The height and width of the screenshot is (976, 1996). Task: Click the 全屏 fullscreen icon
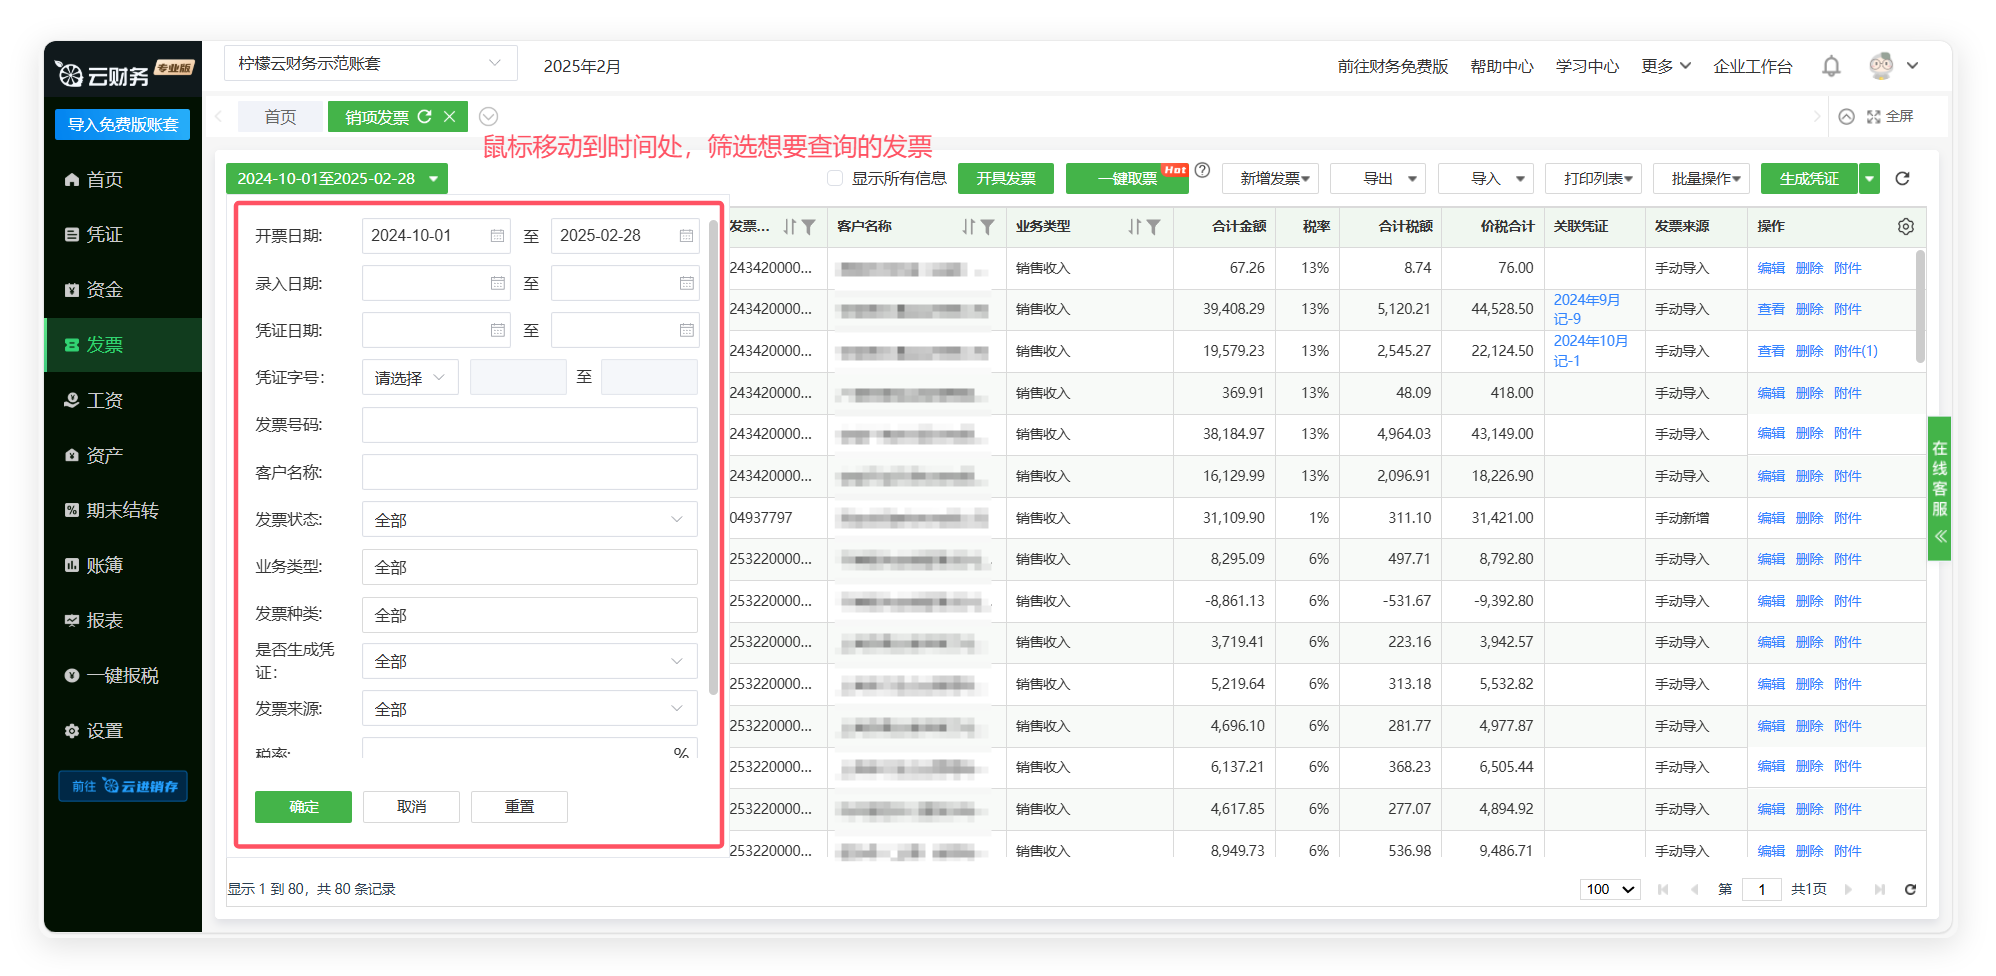point(1873,117)
